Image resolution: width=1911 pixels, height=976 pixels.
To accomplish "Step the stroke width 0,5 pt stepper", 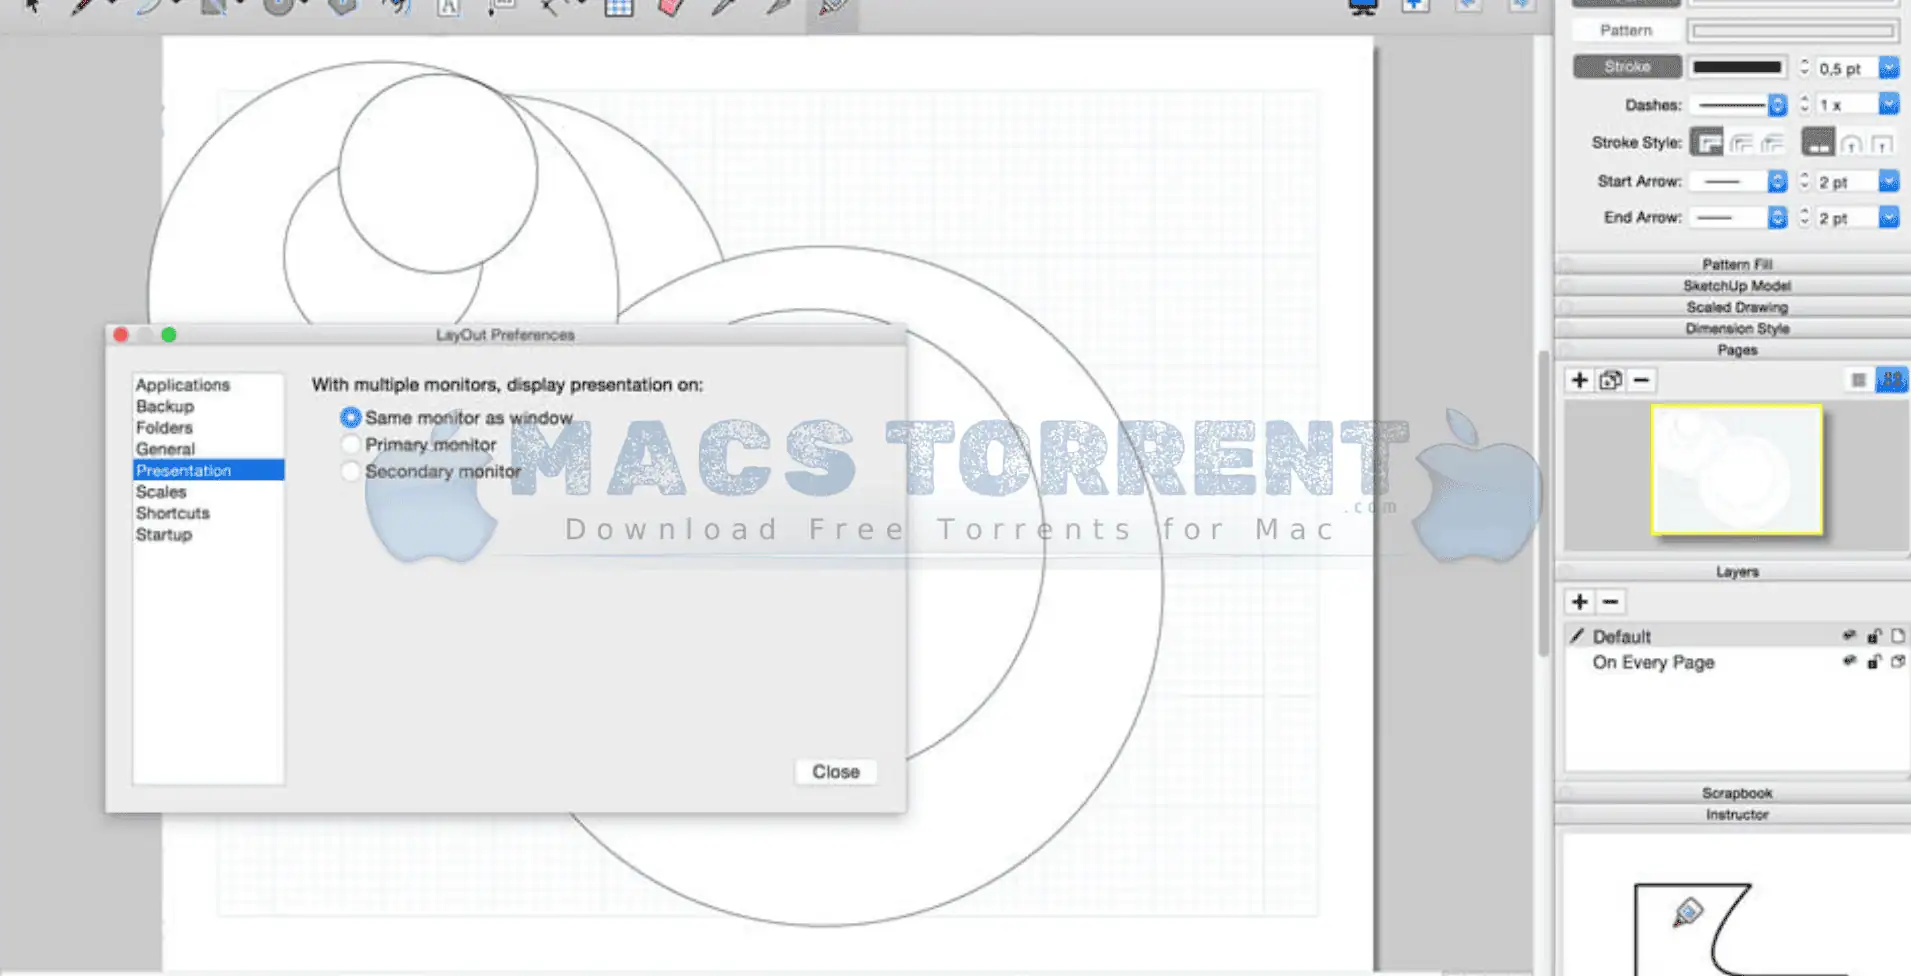I will tap(1804, 68).
